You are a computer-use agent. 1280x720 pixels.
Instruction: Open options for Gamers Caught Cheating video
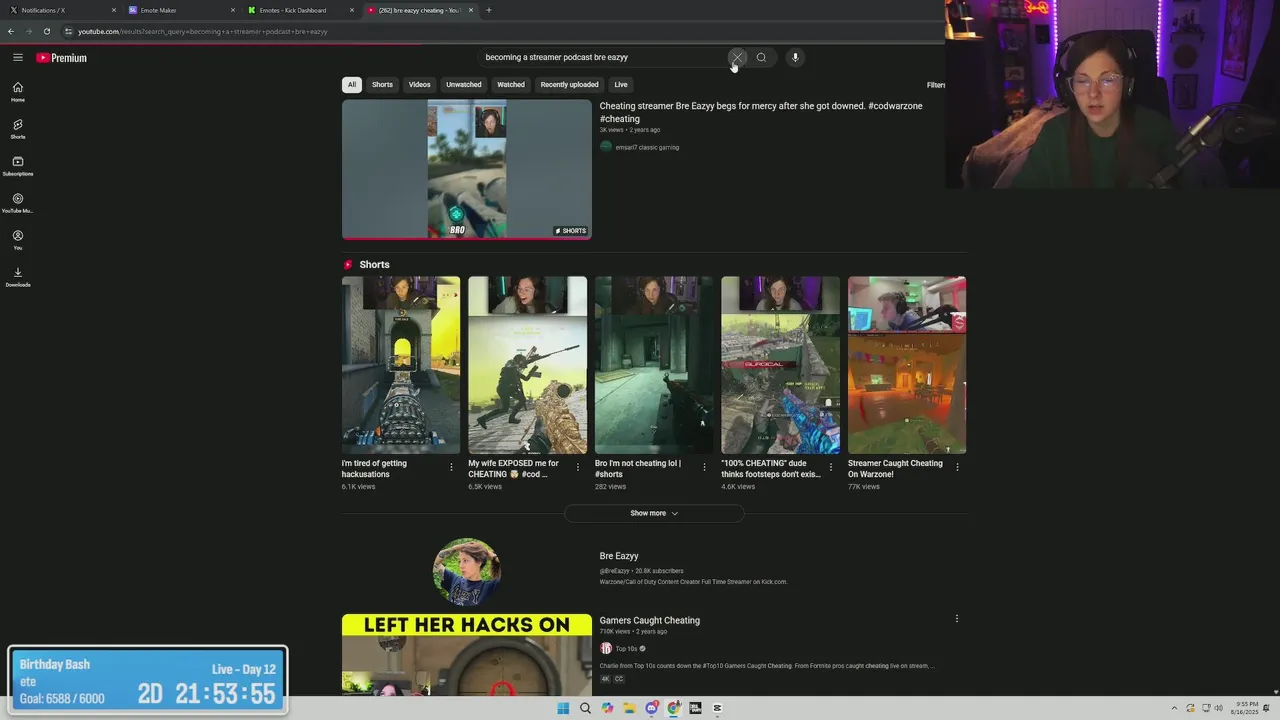(957, 619)
